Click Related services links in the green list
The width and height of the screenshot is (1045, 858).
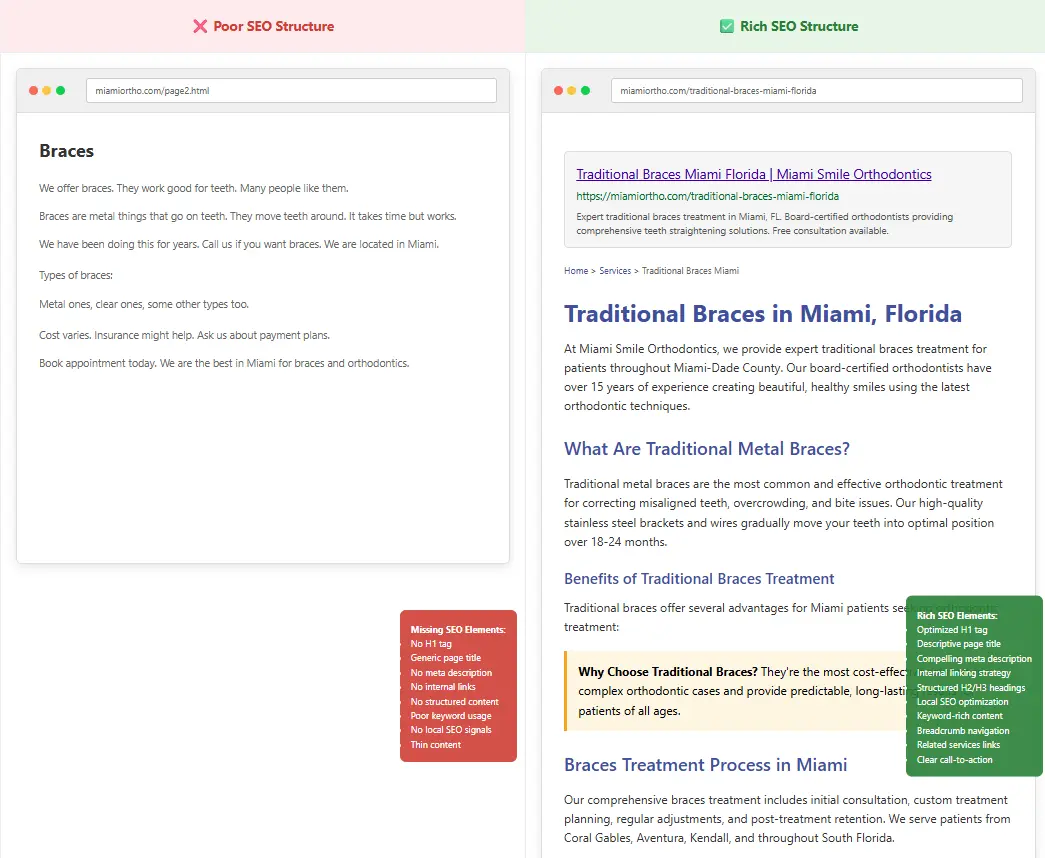pos(958,745)
